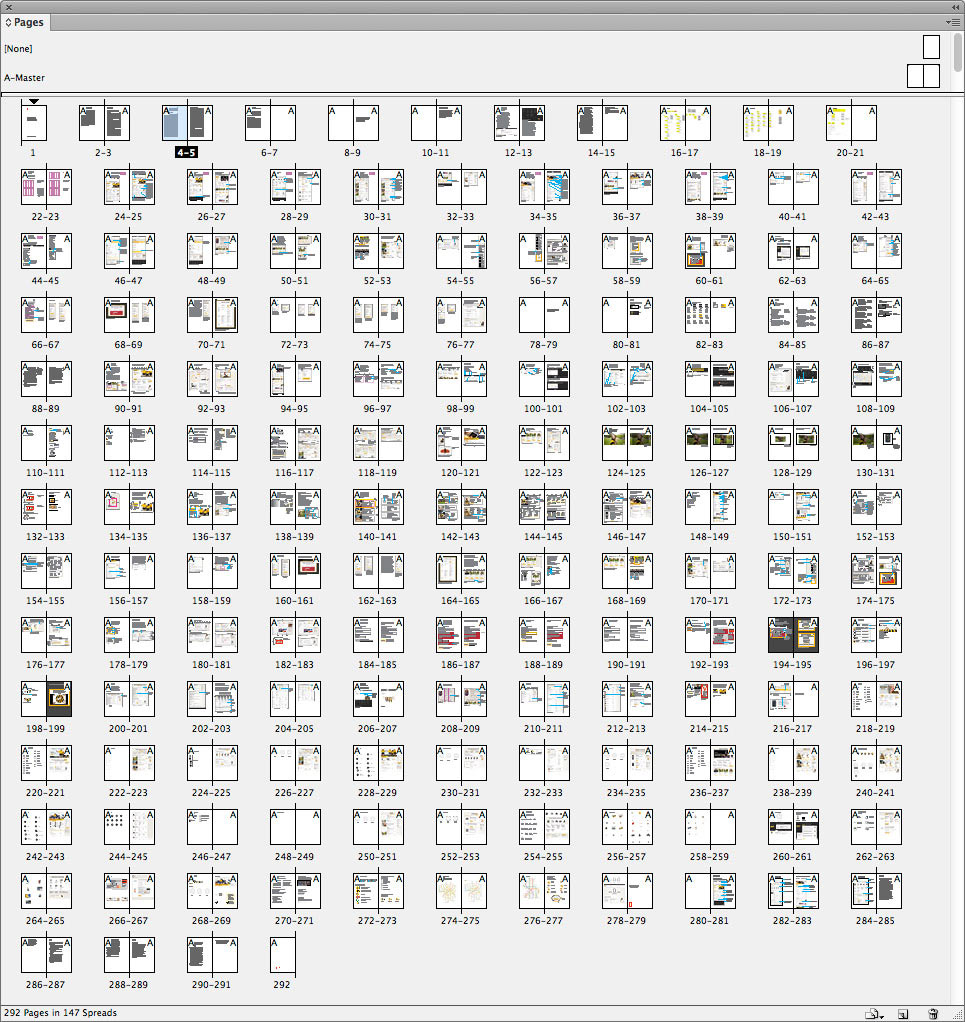Click the Create new page icon
This screenshot has width=965, height=1022.
(902, 1013)
